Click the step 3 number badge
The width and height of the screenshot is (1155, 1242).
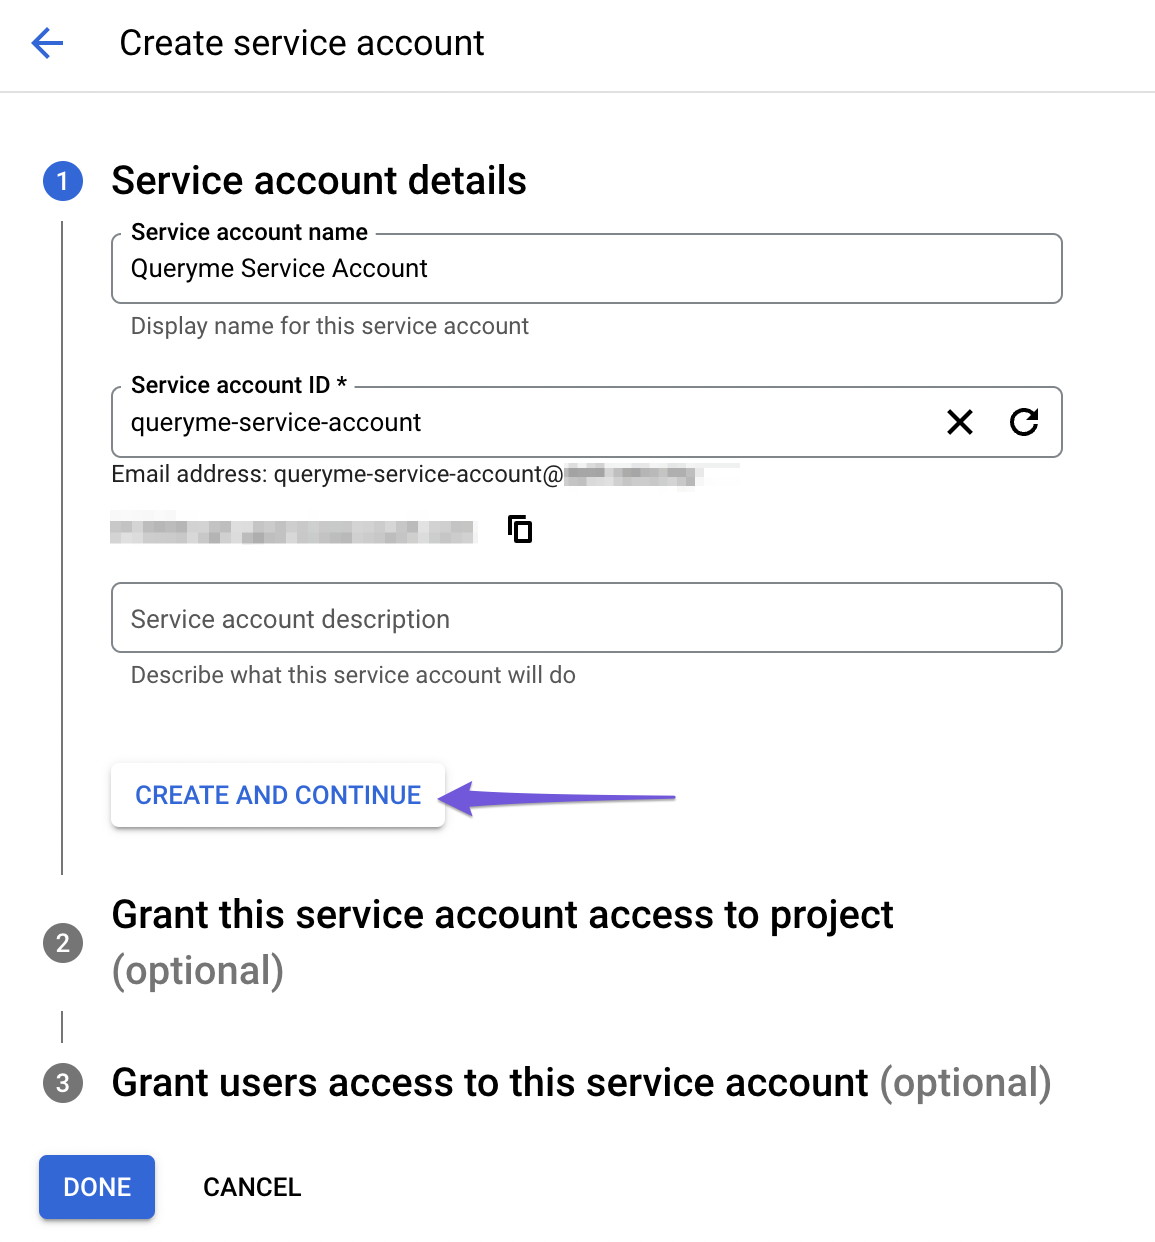(x=63, y=1083)
